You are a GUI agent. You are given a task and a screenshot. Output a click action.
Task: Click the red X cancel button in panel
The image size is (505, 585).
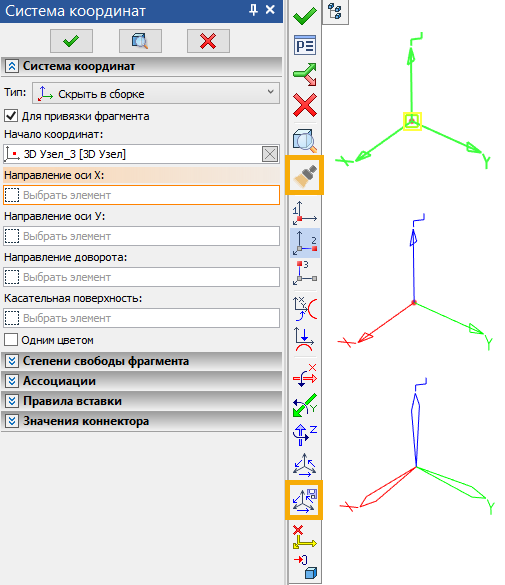click(208, 41)
